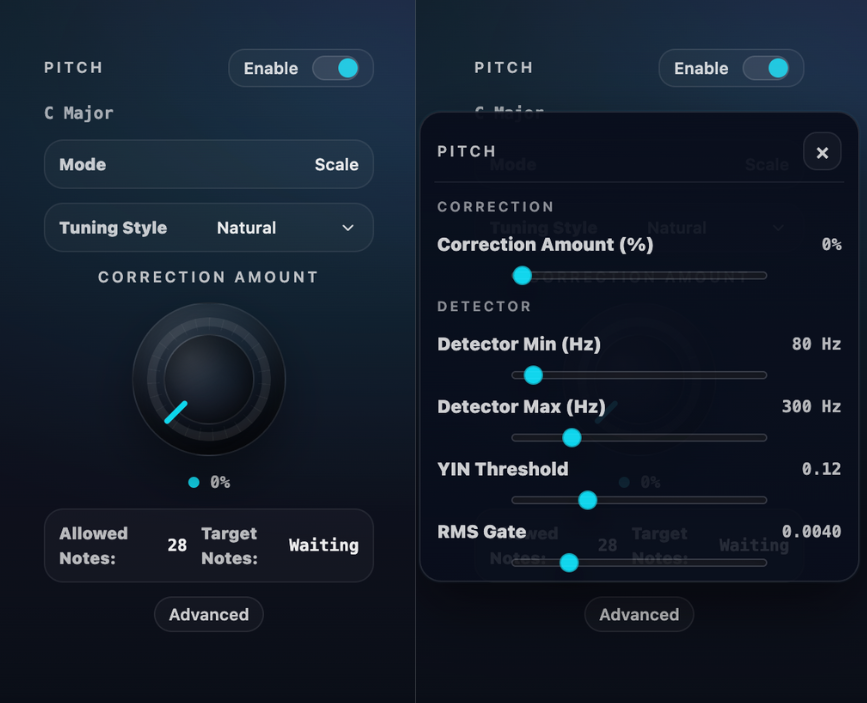Click the Target Notes field showing Waiting
Image resolution: width=867 pixels, height=703 pixels.
323,545
